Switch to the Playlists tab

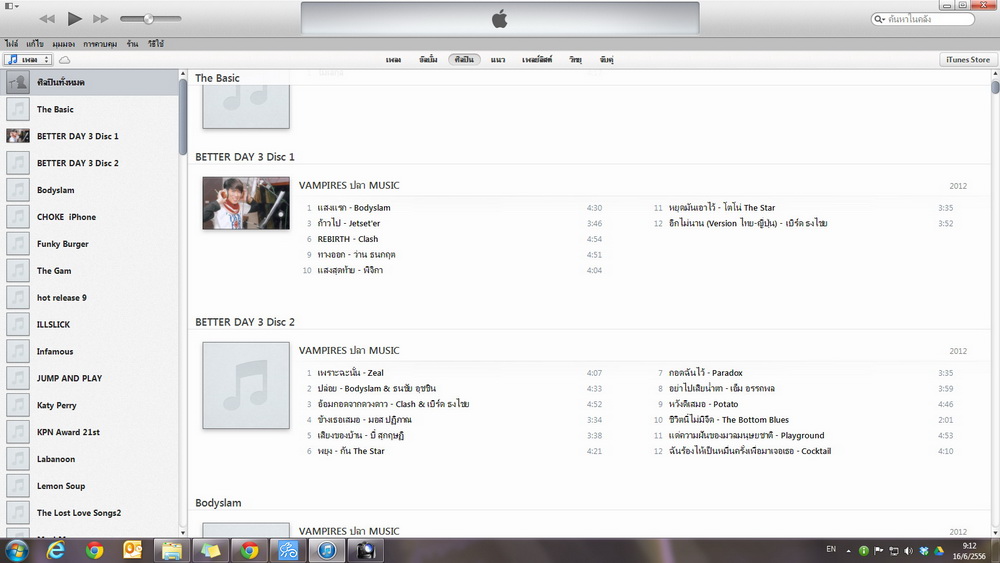537,59
